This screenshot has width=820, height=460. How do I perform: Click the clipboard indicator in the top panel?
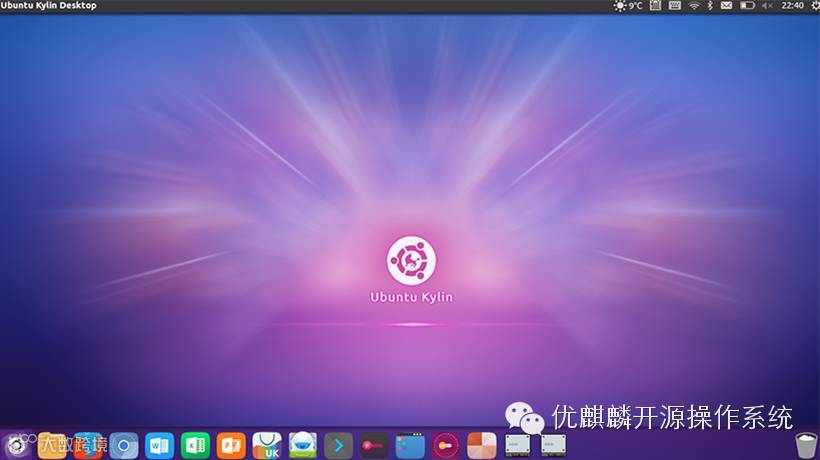tap(655, 6)
